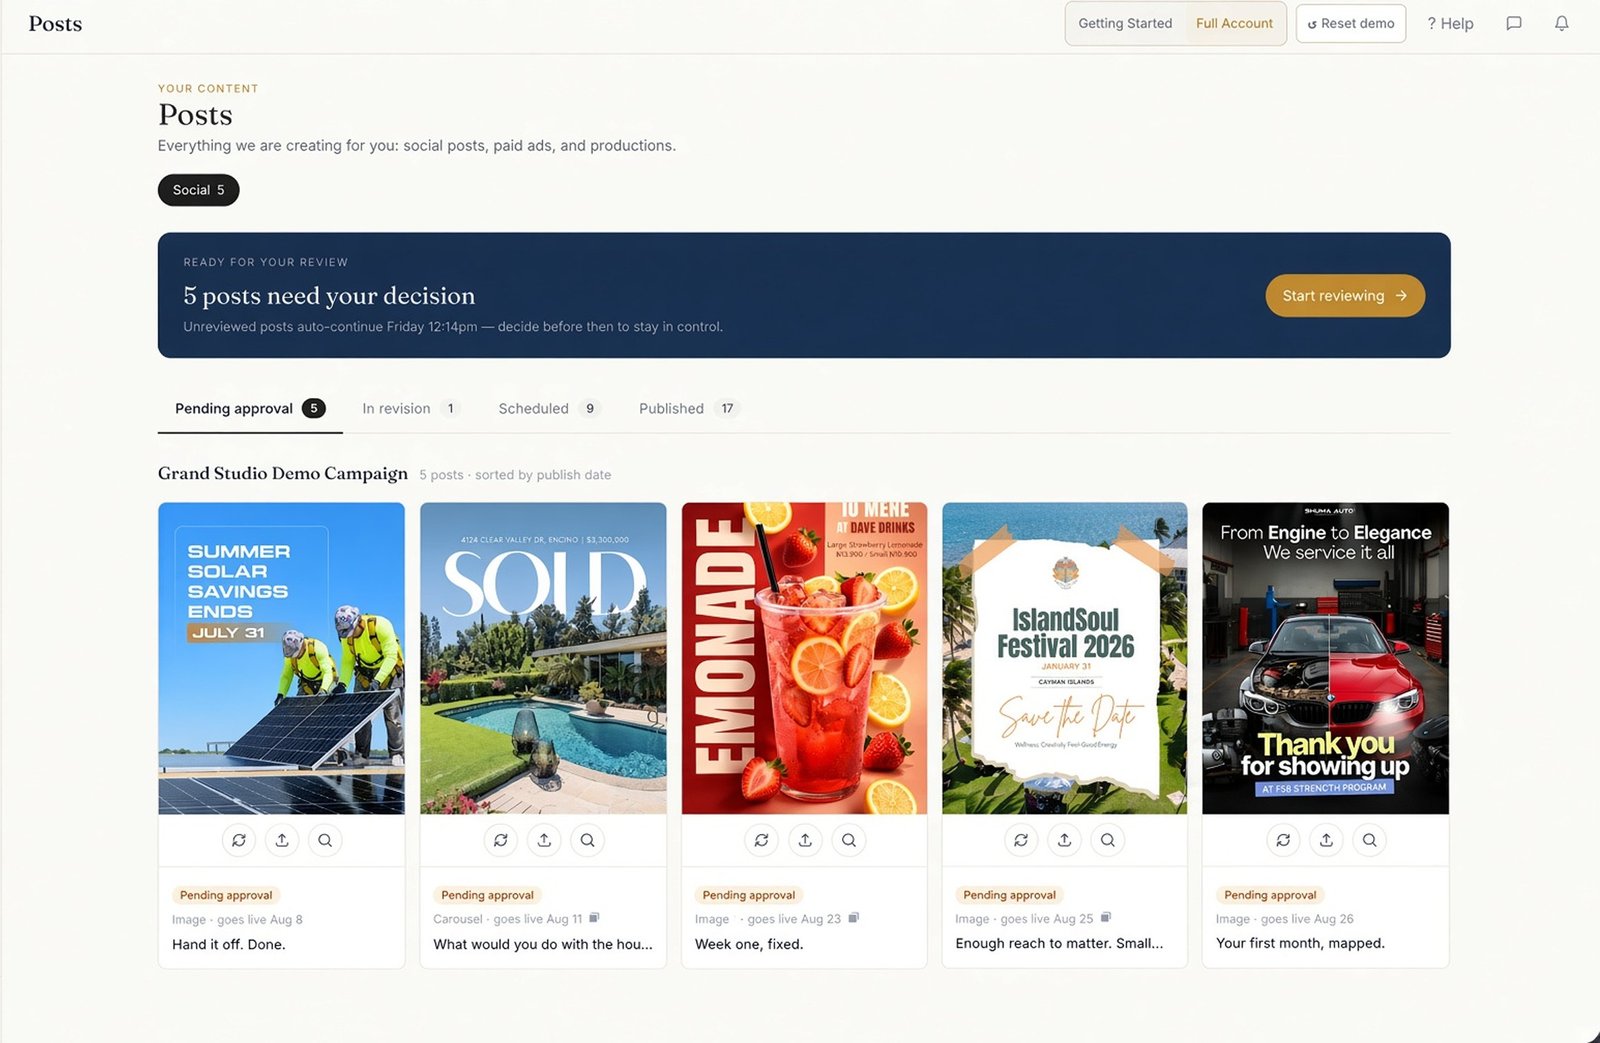Open the Published tab
The width and height of the screenshot is (1600, 1043).
tap(688, 408)
